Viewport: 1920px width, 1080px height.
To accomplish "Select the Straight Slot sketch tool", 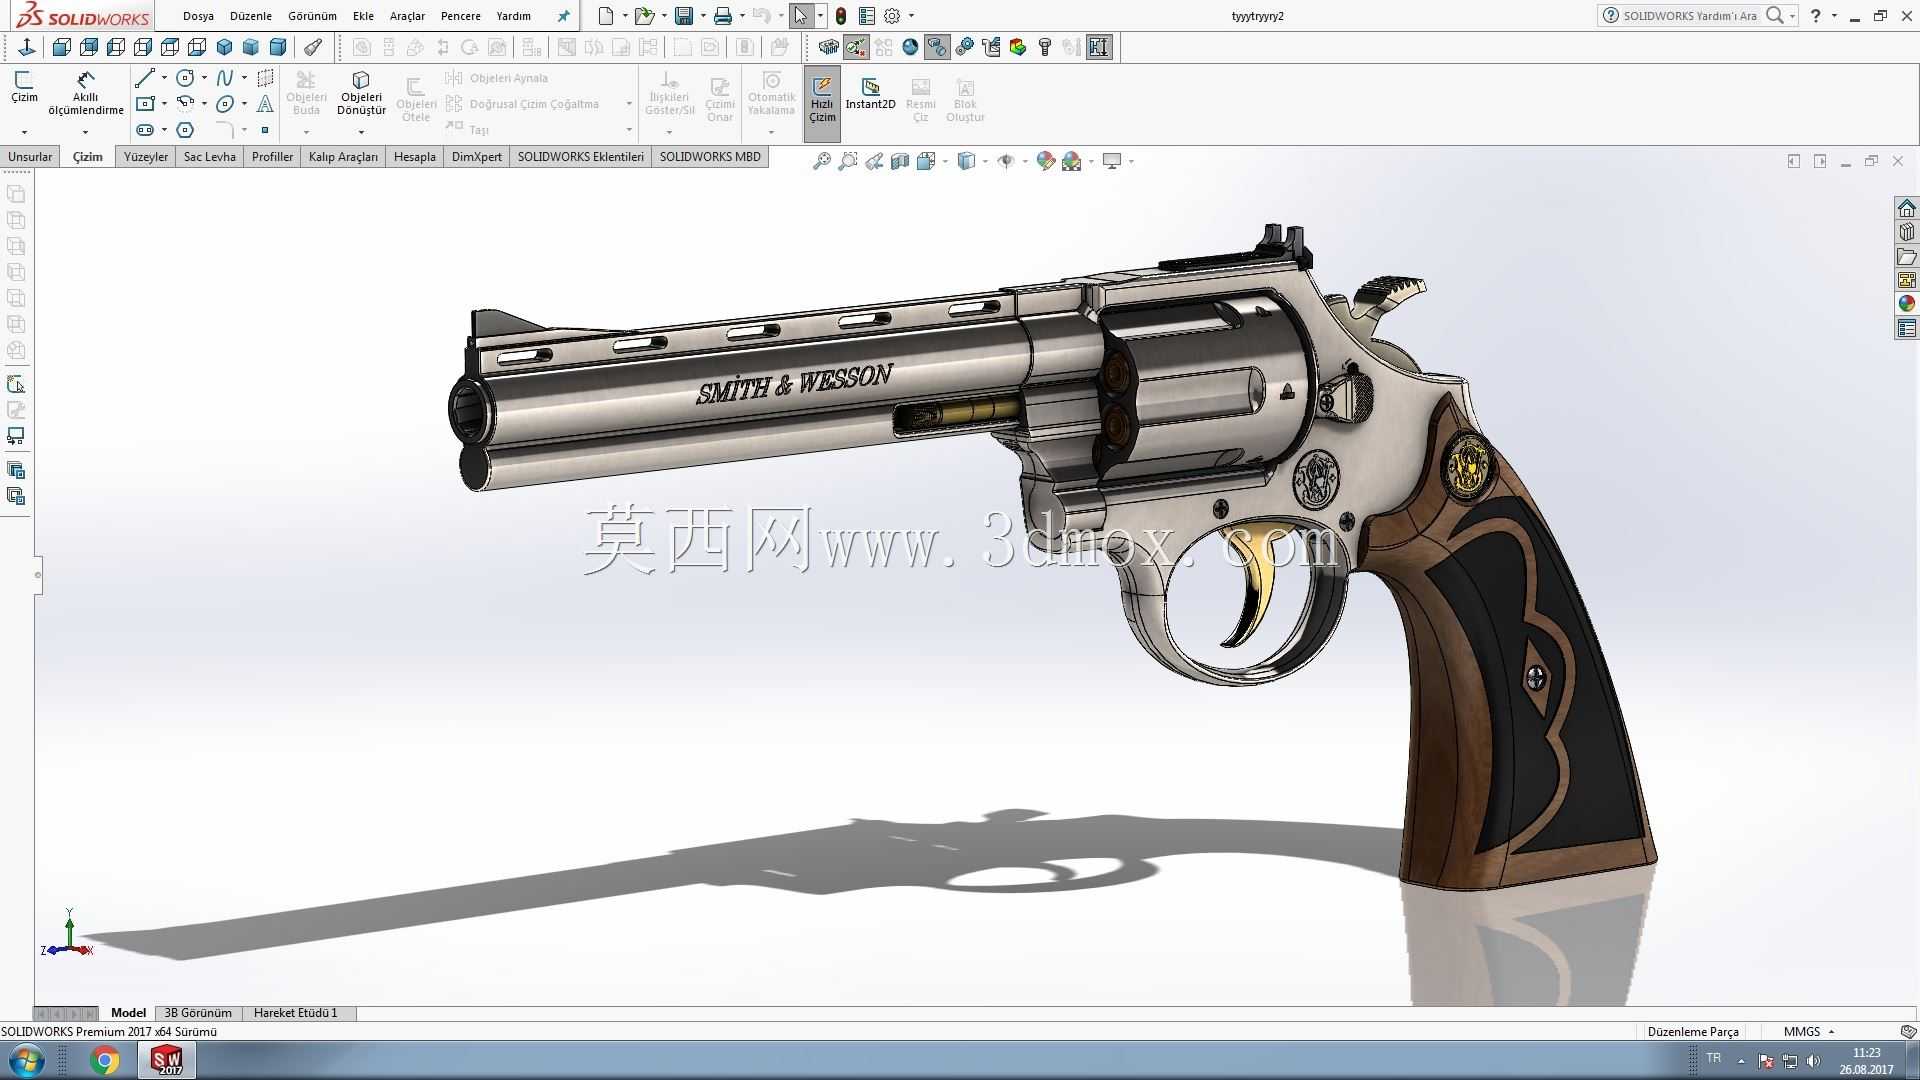I will click(x=145, y=130).
